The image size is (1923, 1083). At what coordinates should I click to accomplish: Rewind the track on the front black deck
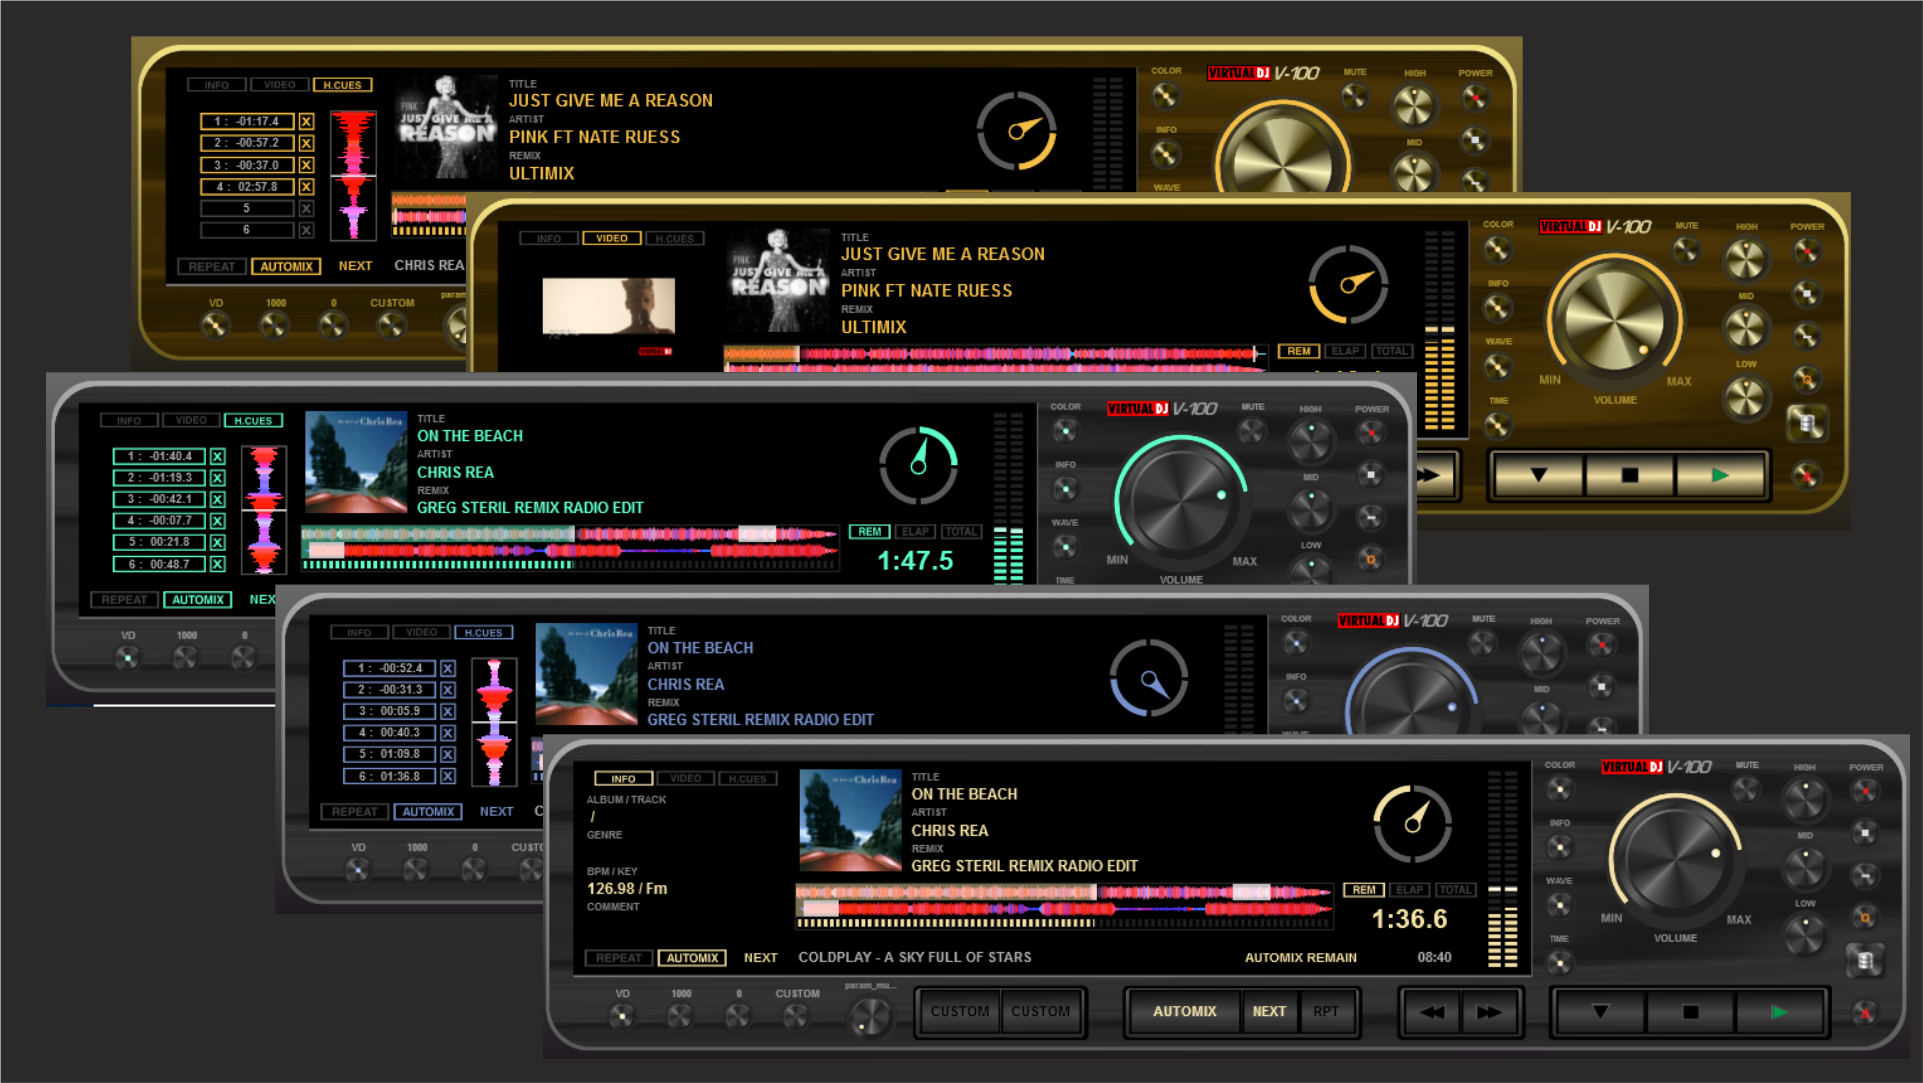[1431, 1012]
